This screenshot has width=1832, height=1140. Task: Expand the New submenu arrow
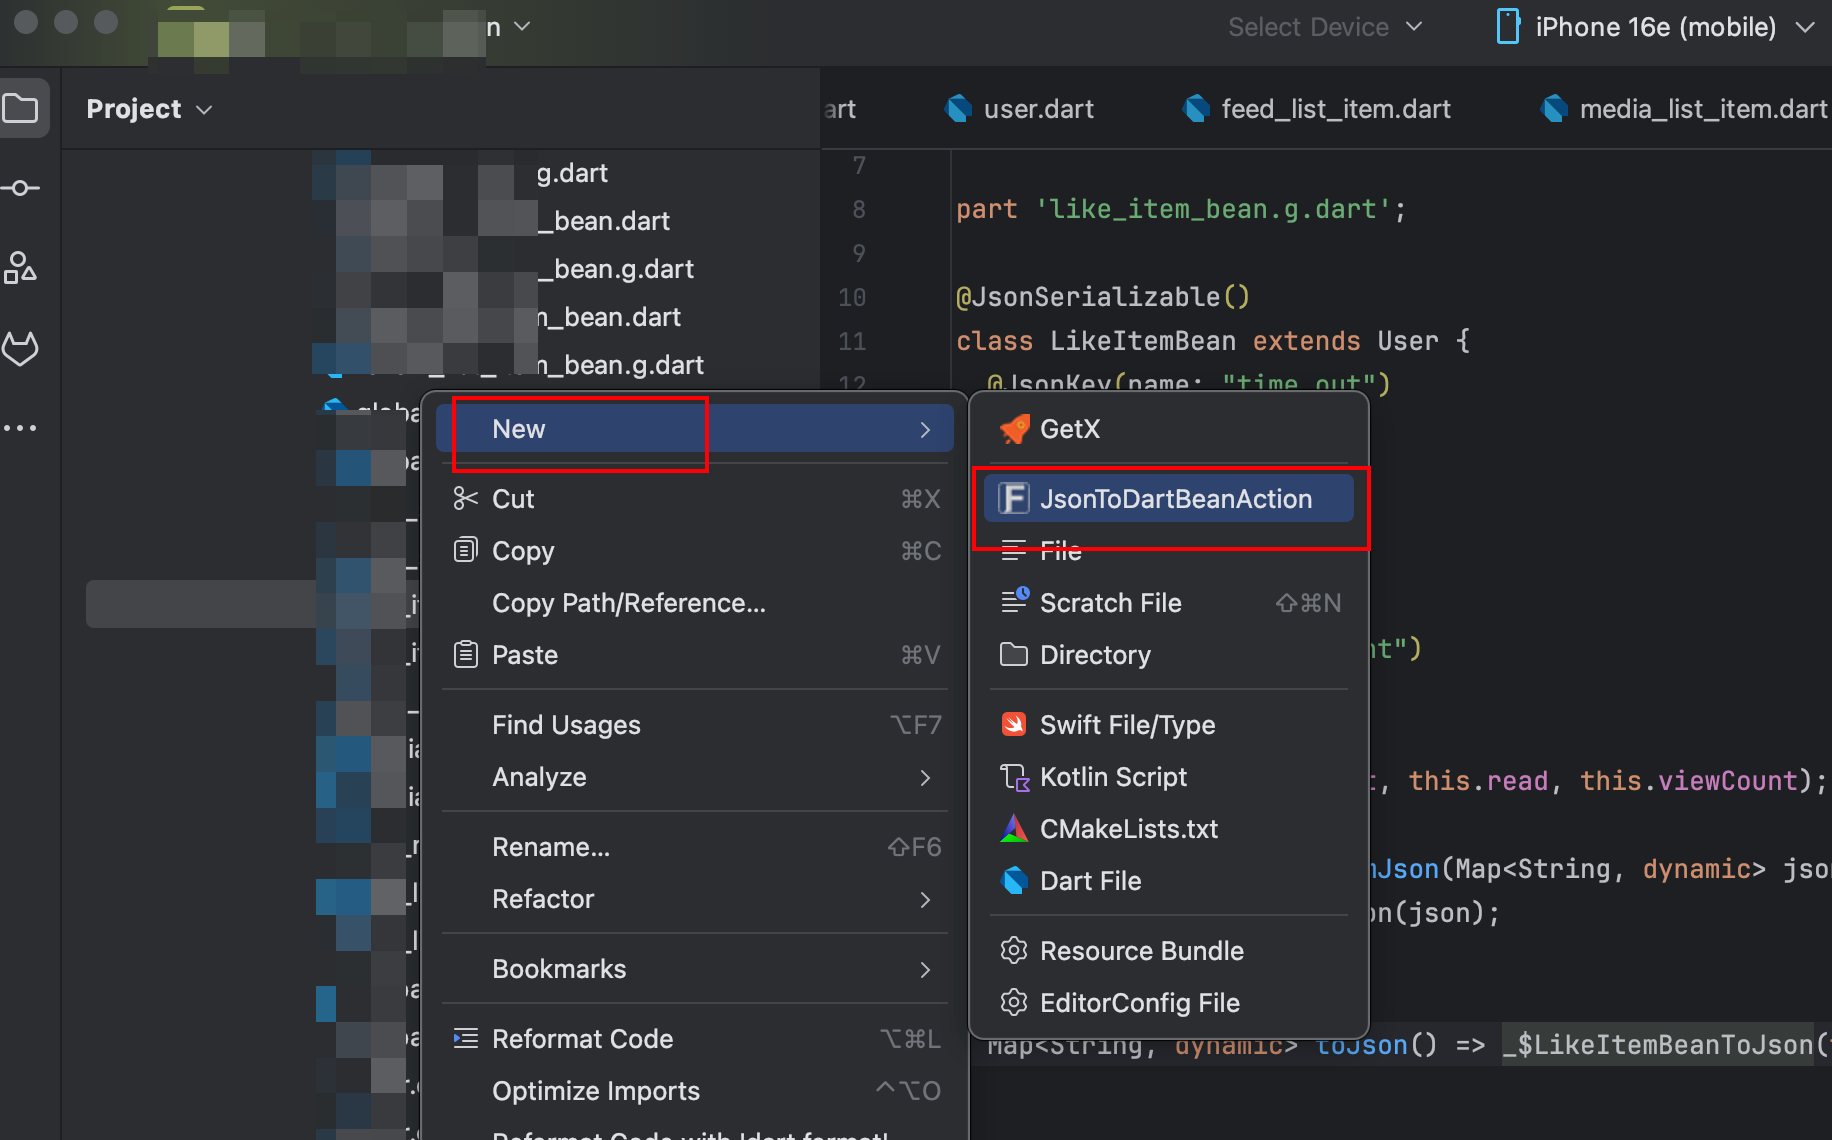(x=925, y=429)
